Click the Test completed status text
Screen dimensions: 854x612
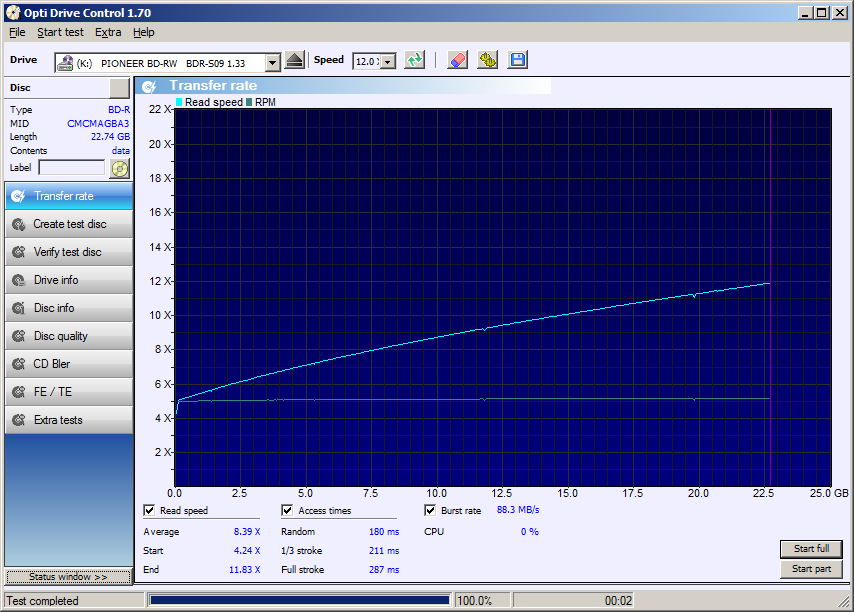(42, 601)
